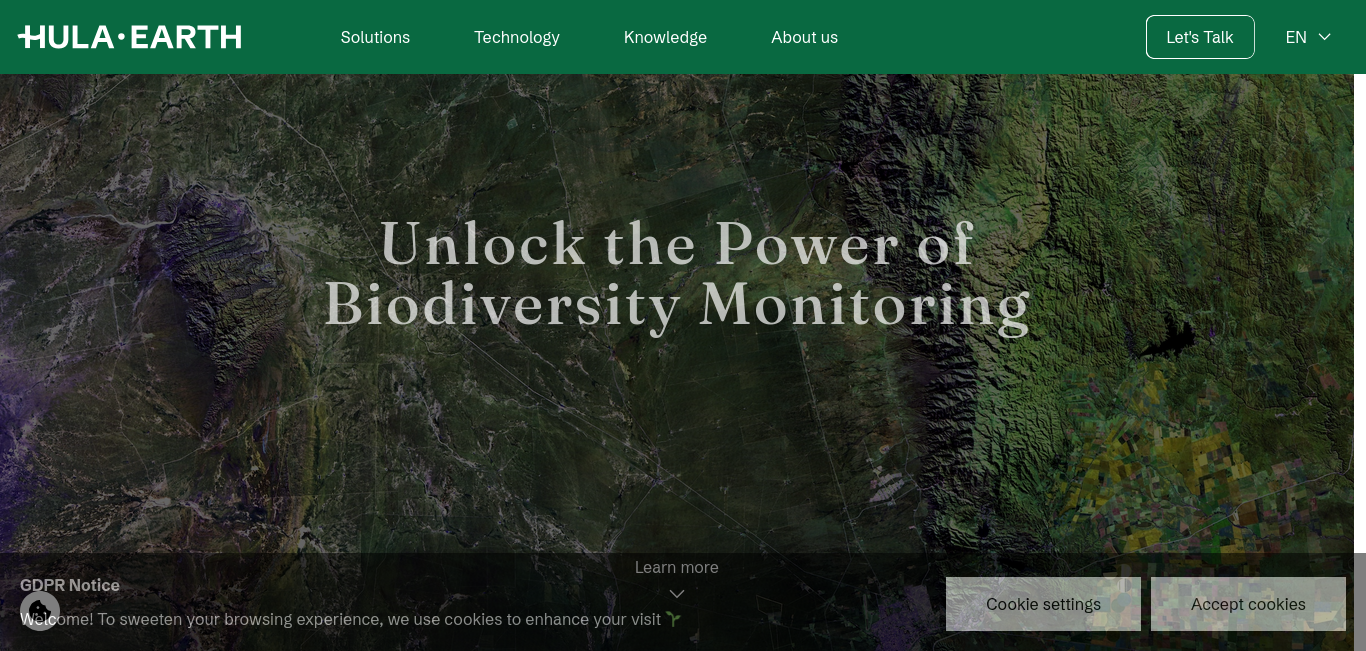Click the GDPR Notice heading
The height and width of the screenshot is (651, 1366).
[x=70, y=585]
